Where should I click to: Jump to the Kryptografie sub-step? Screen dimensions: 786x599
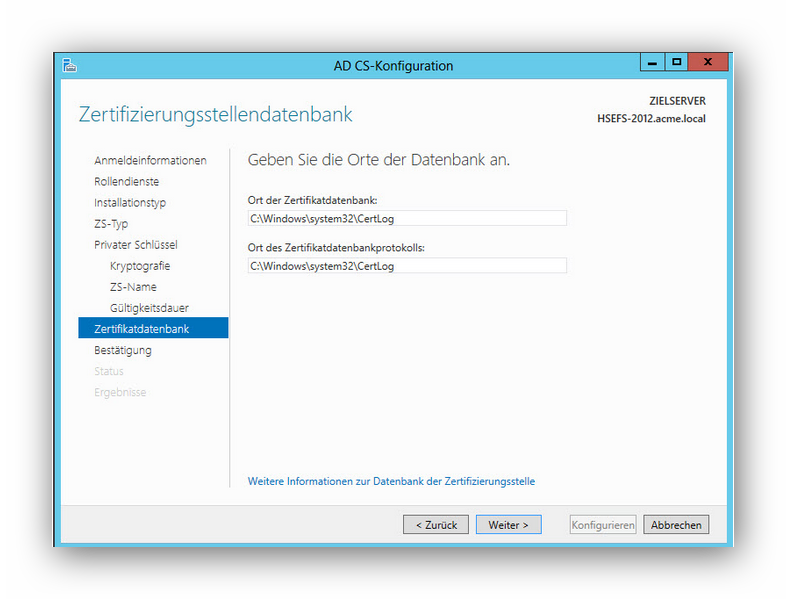140,266
